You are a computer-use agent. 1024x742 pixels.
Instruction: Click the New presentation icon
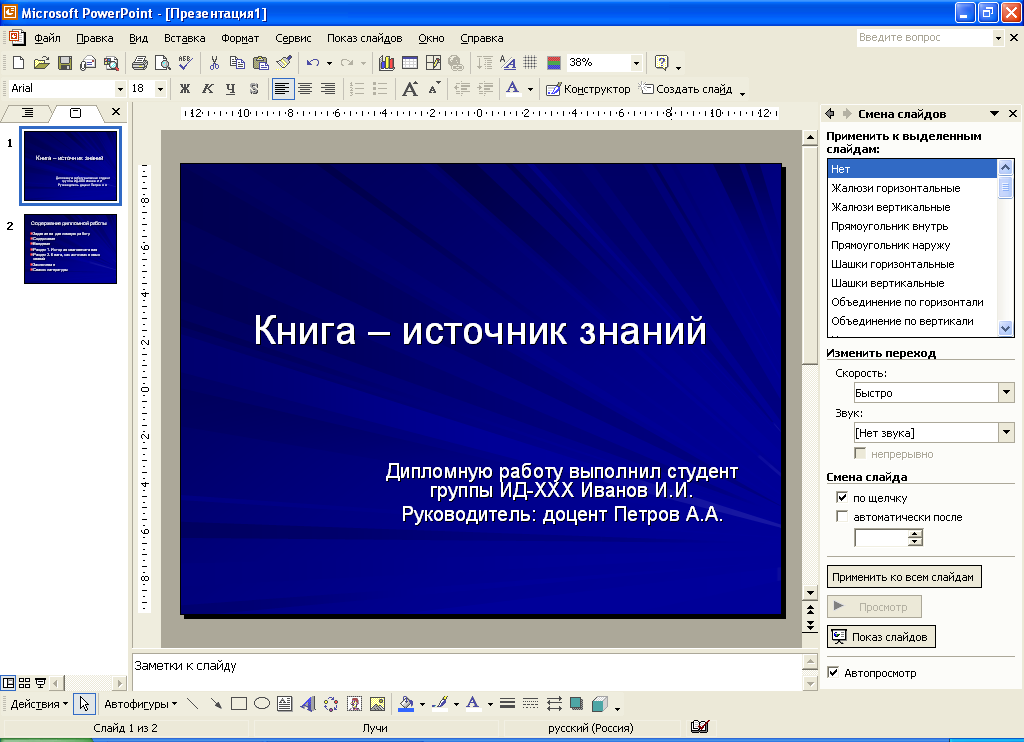(18, 63)
